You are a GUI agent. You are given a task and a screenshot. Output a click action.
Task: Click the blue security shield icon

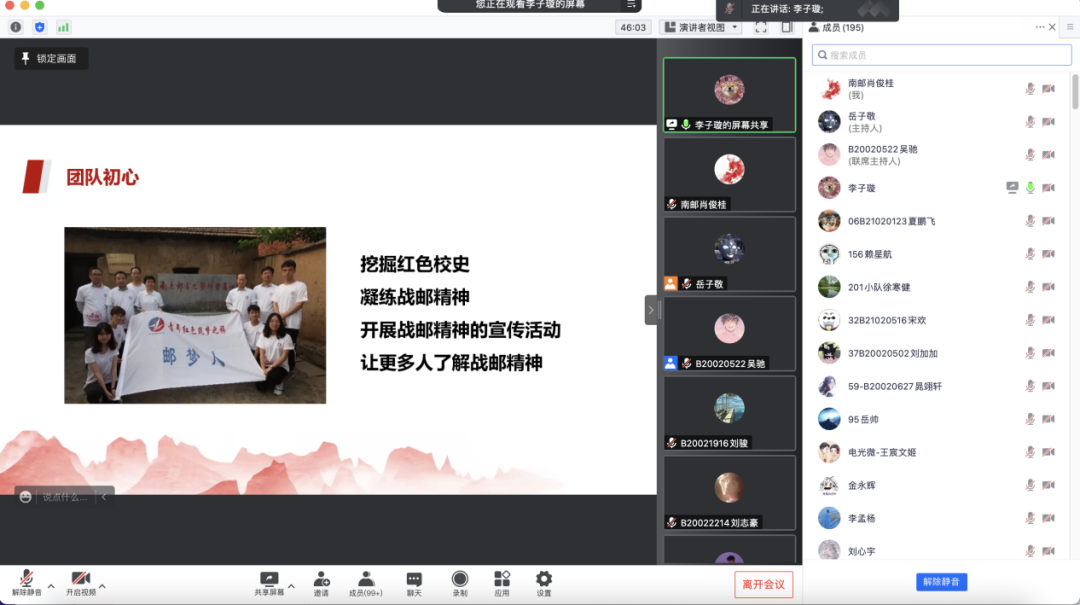[x=40, y=27]
